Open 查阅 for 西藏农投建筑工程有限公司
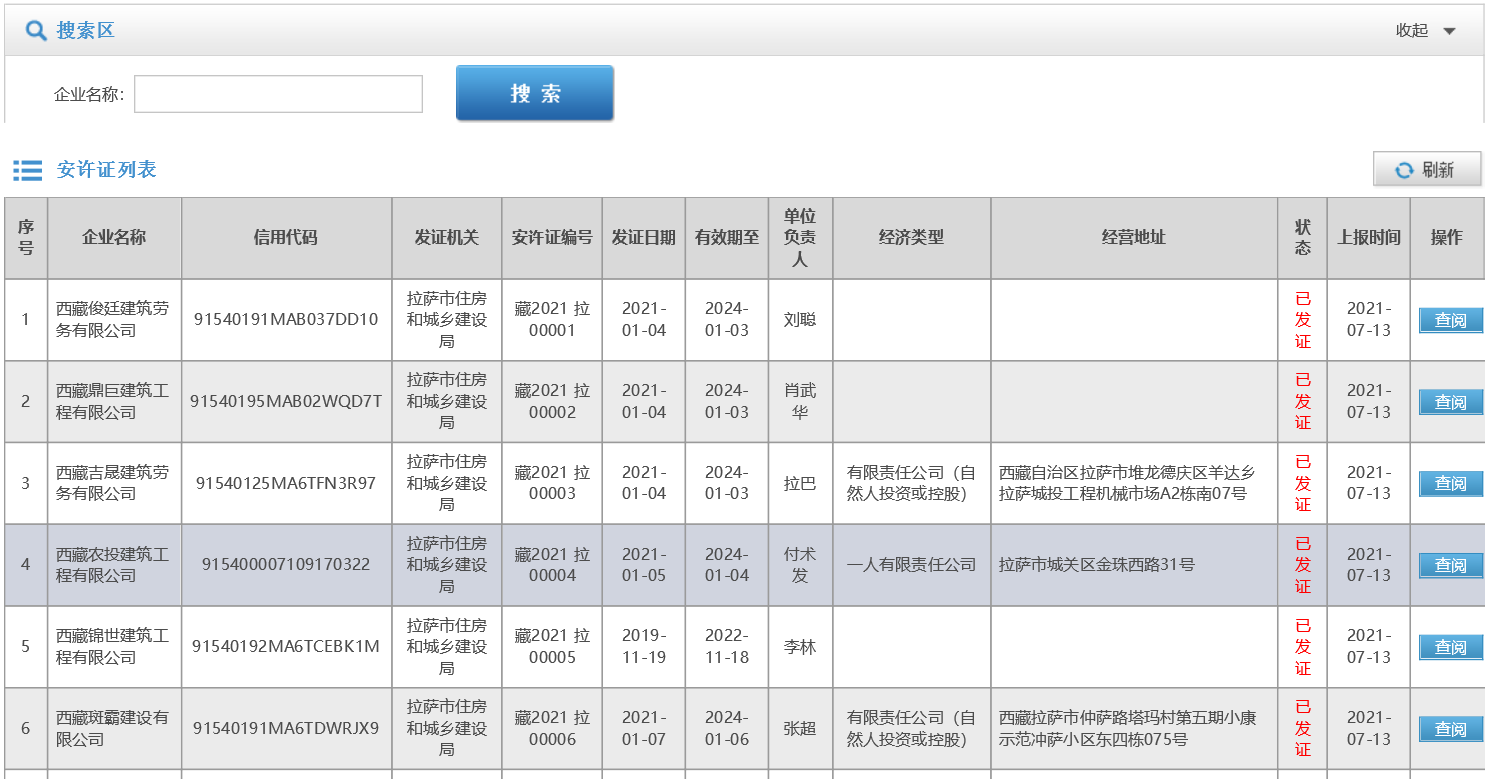Image resolution: width=1487 pixels, height=779 pixels. 1449,565
